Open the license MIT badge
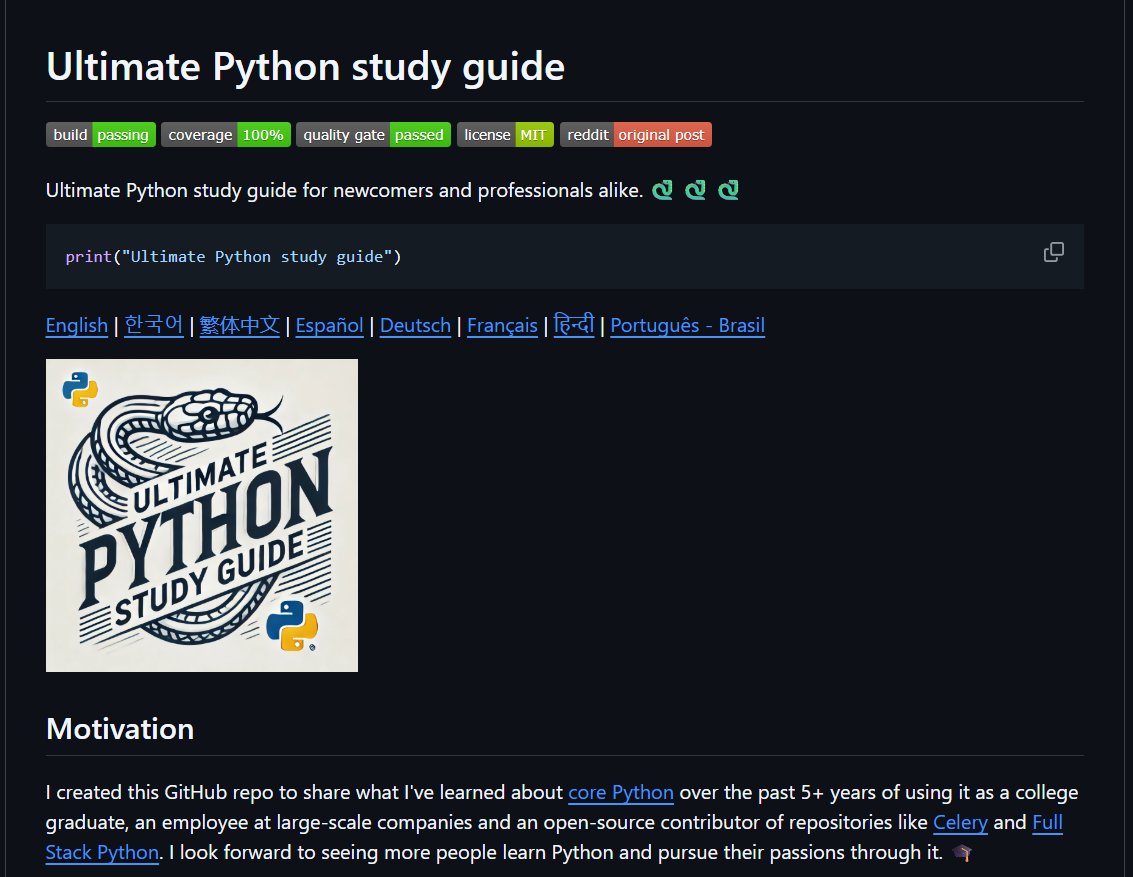Image resolution: width=1133 pixels, height=877 pixels. [x=505, y=135]
